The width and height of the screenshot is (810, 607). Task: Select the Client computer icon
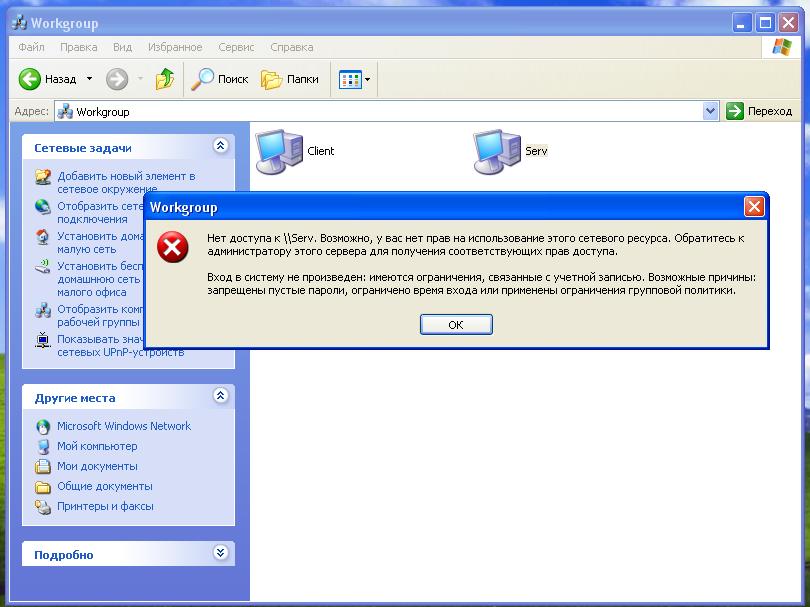click(279, 151)
